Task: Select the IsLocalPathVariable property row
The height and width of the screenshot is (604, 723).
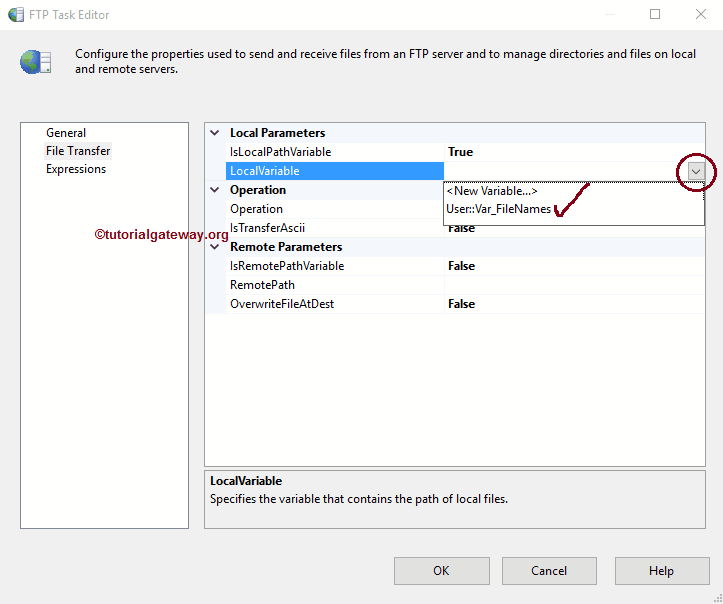Action: click(x=280, y=152)
